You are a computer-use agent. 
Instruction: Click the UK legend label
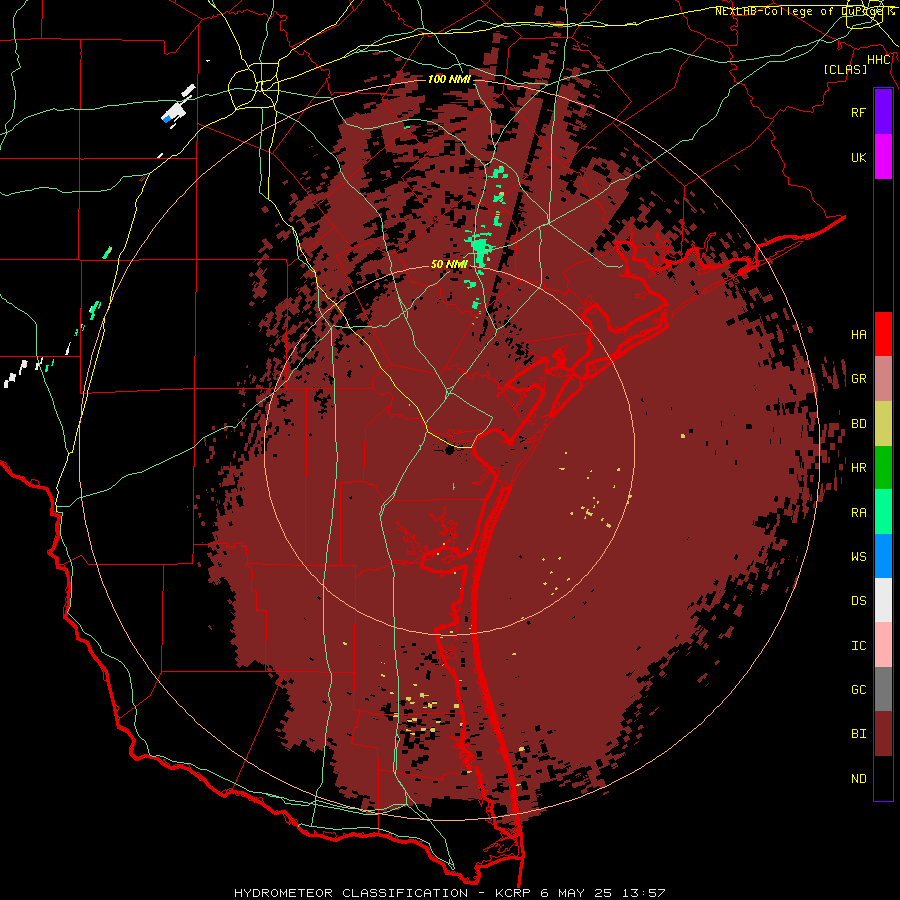pyautogui.click(x=858, y=157)
